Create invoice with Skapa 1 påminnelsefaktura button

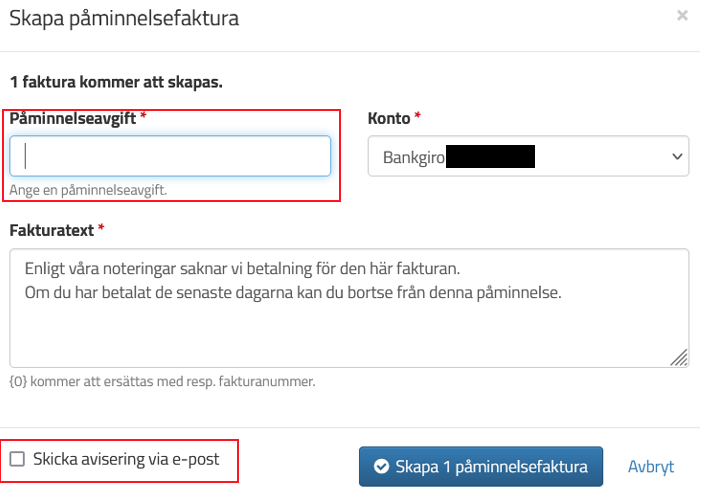(481, 467)
